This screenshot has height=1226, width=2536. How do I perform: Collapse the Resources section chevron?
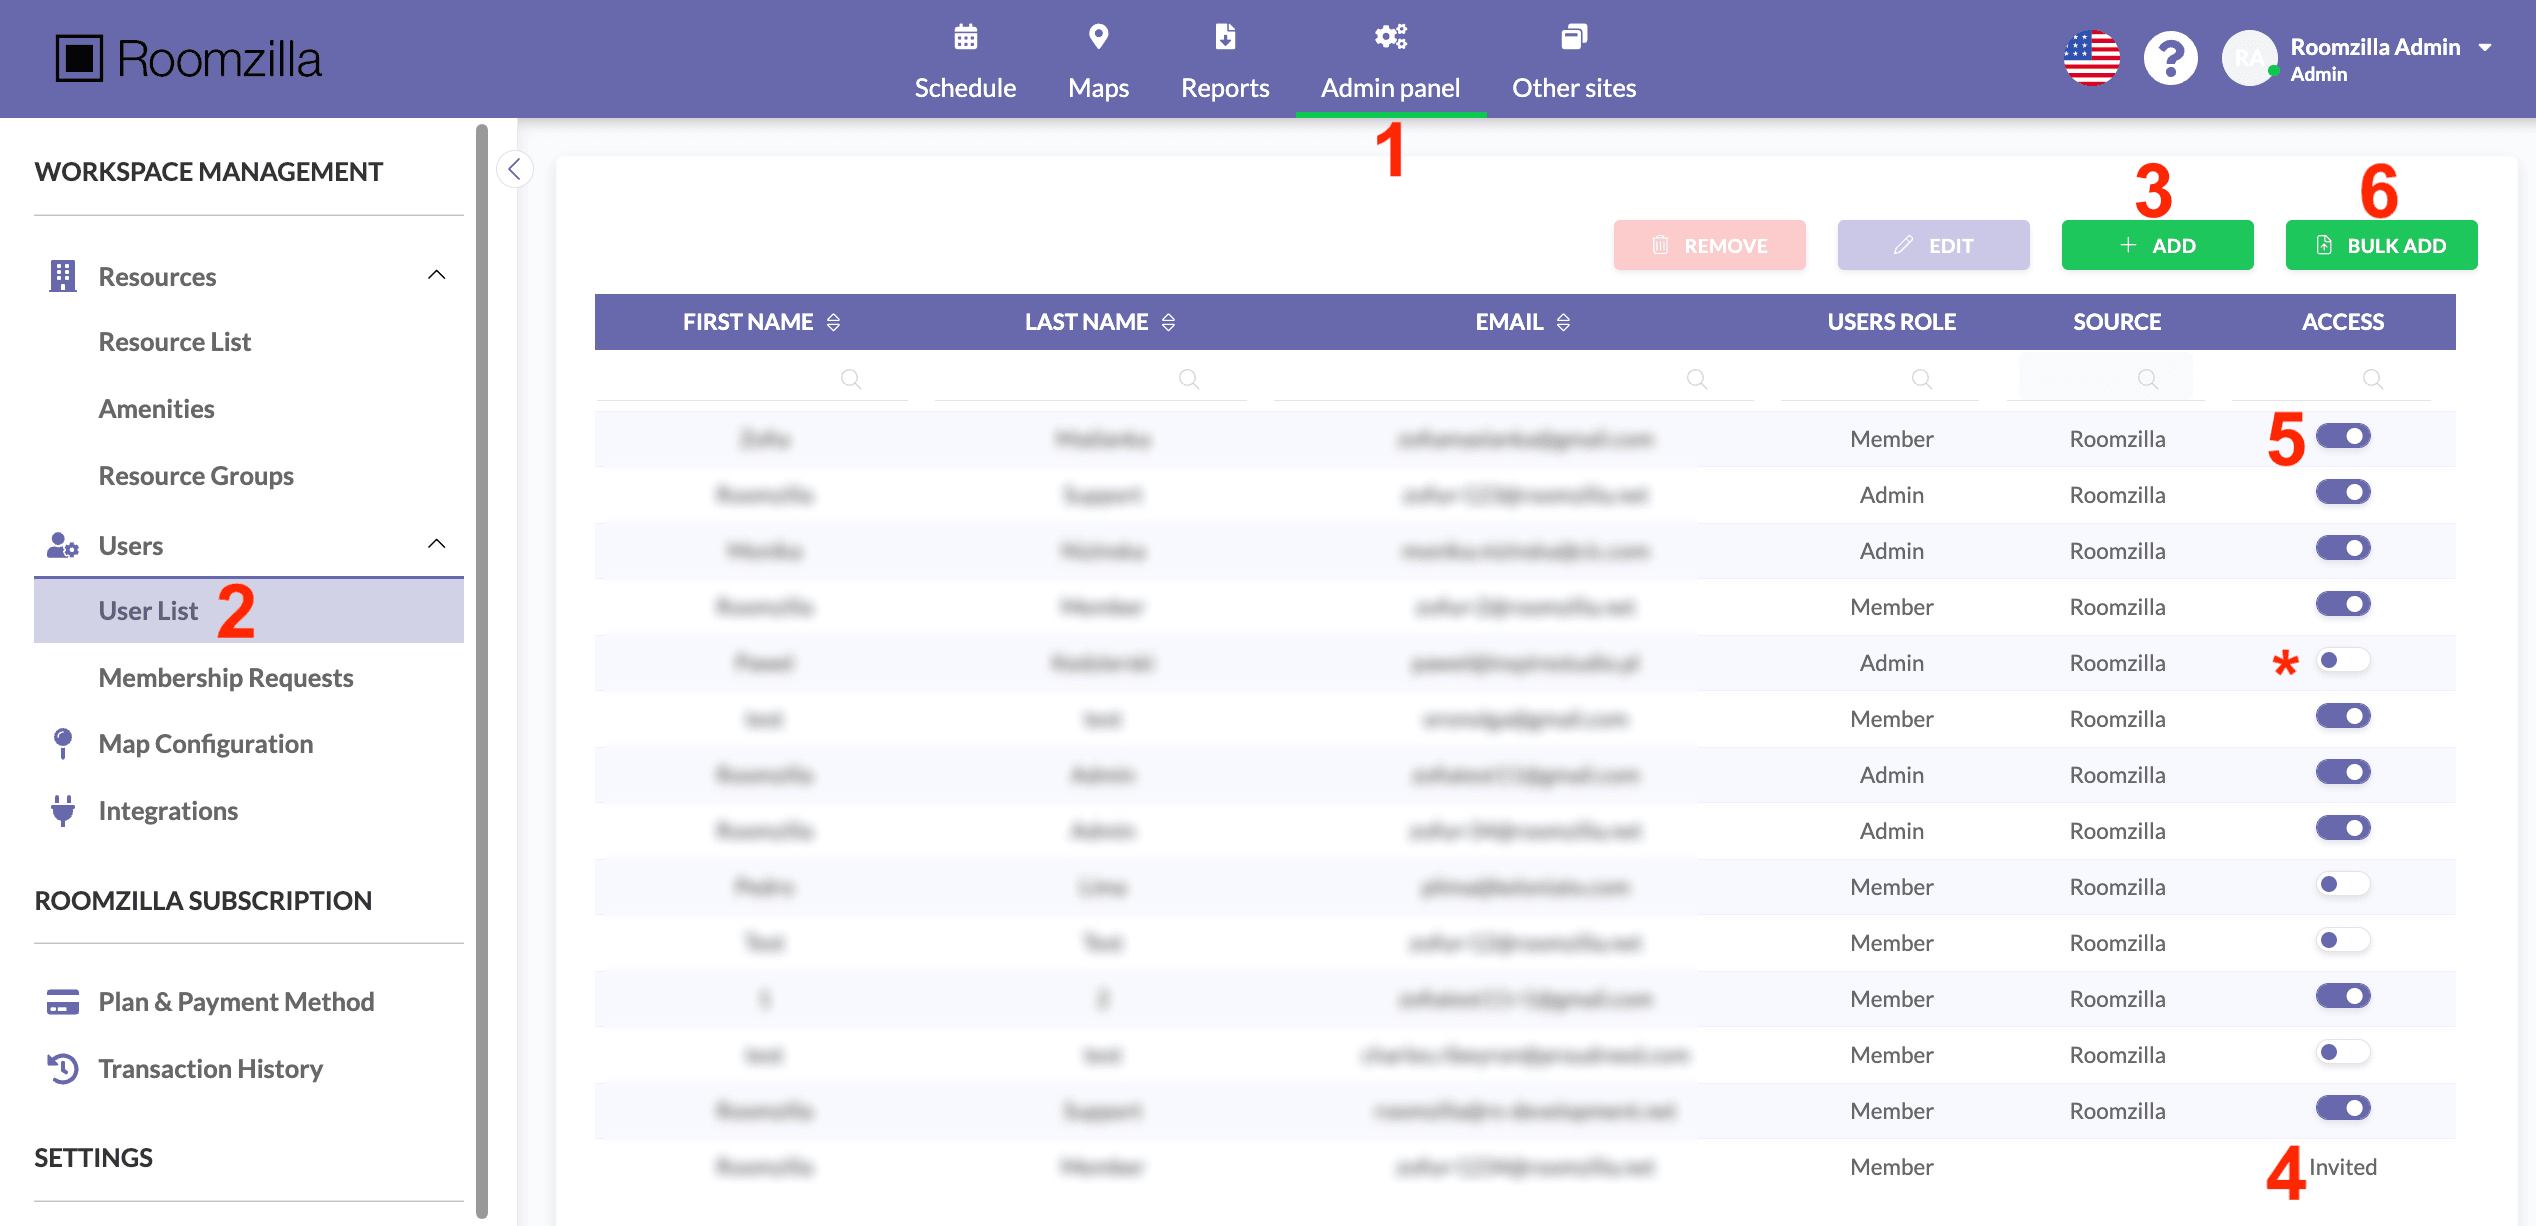437,275
